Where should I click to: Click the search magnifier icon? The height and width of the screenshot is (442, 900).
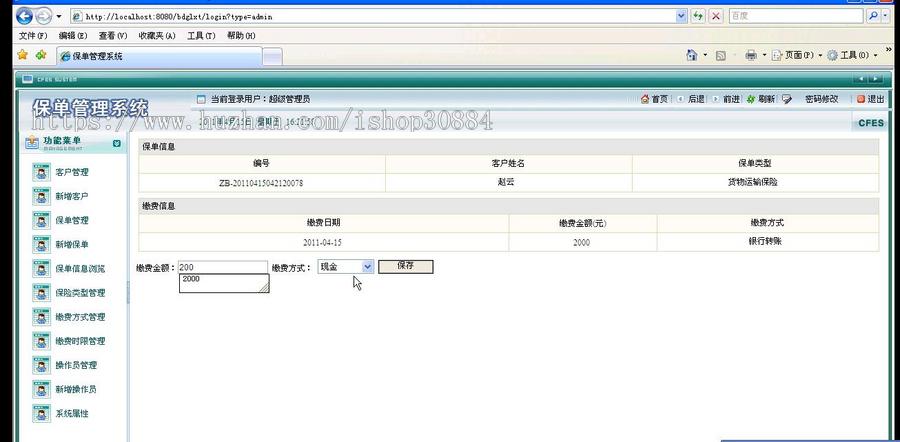click(x=872, y=16)
